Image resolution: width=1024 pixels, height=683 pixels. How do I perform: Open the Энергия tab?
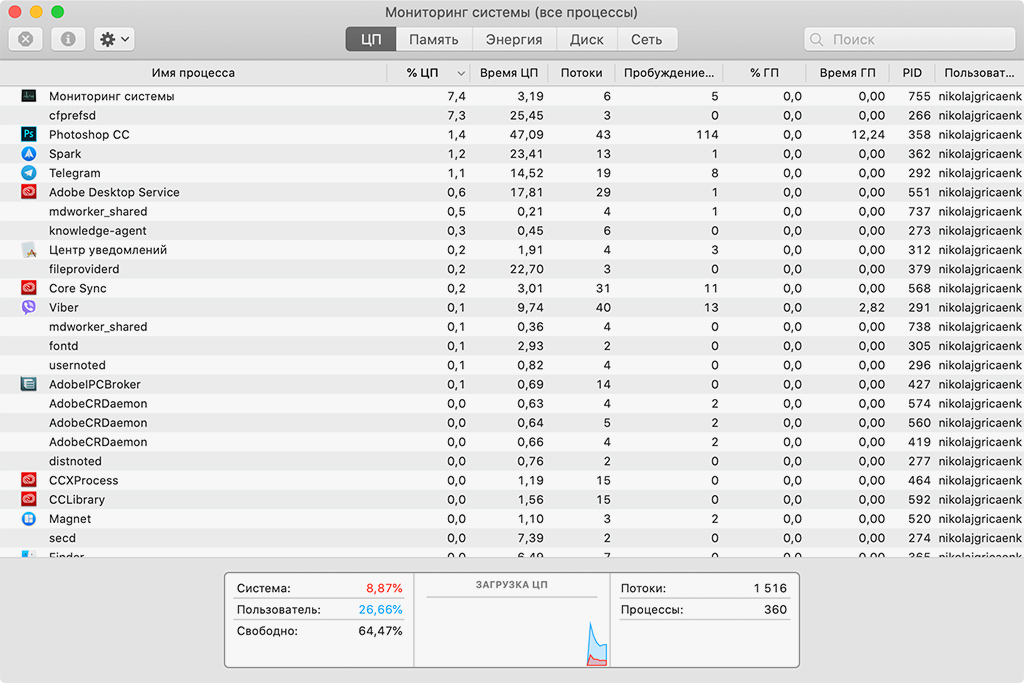pyautogui.click(x=514, y=39)
